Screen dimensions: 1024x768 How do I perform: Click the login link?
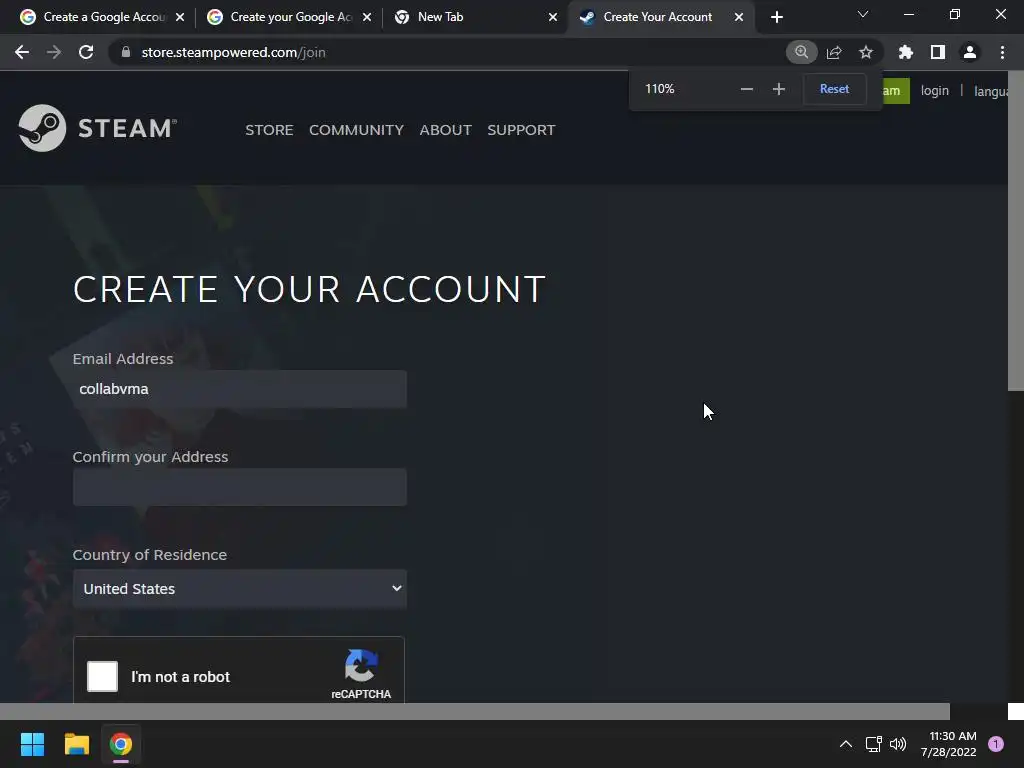pyautogui.click(x=935, y=91)
